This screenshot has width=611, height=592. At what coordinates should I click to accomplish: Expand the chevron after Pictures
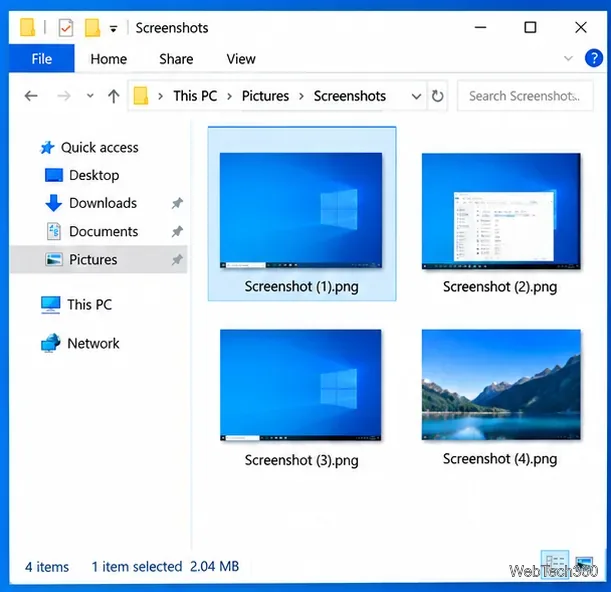(x=301, y=96)
